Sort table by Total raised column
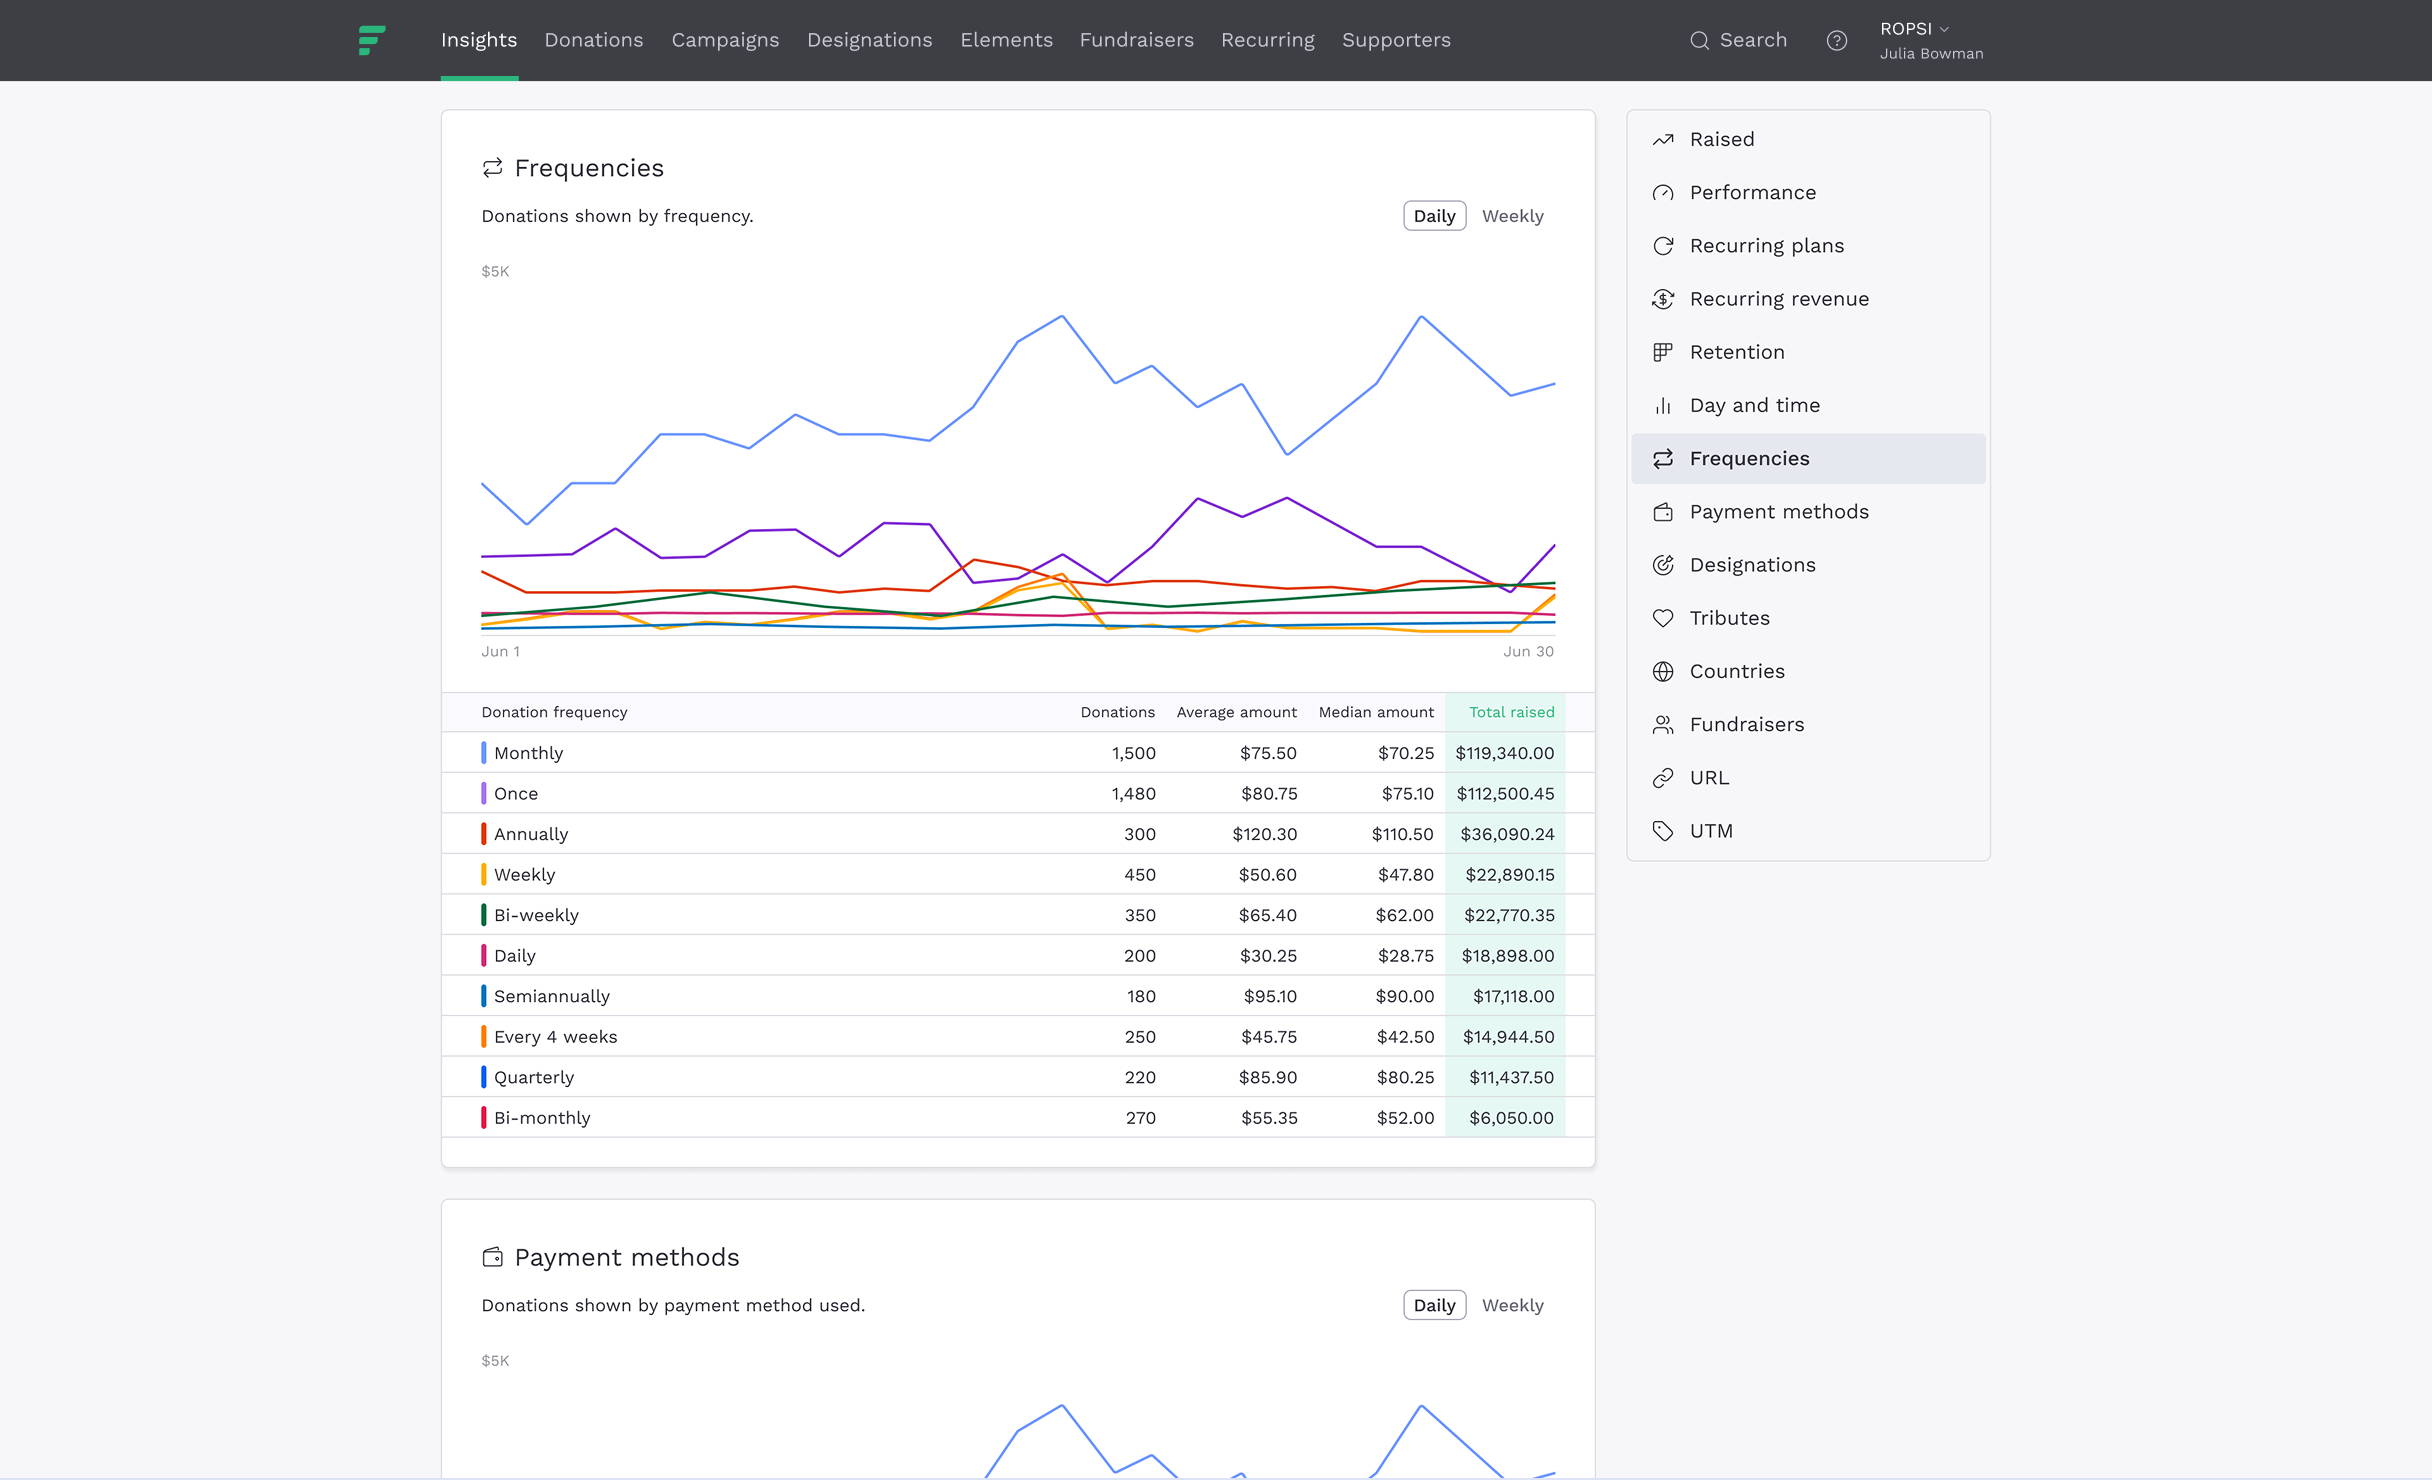The image size is (2432, 1480). [1511, 712]
